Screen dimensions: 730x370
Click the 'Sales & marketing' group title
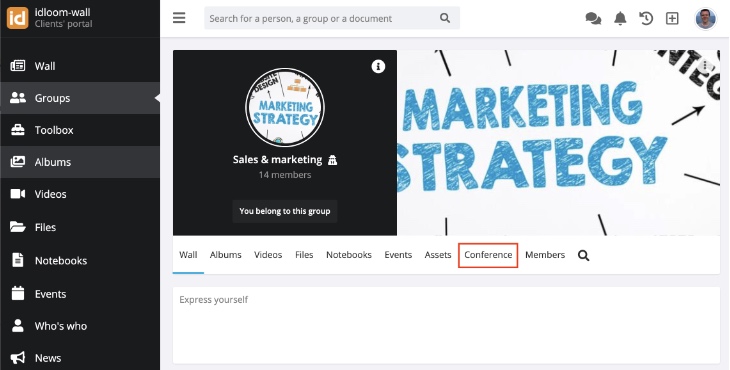click(277, 160)
